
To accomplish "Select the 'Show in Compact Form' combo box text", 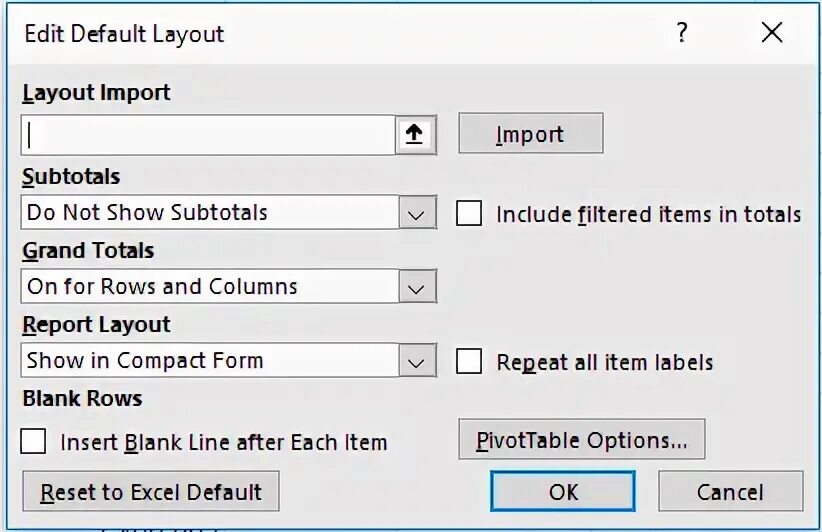I will pos(145,361).
